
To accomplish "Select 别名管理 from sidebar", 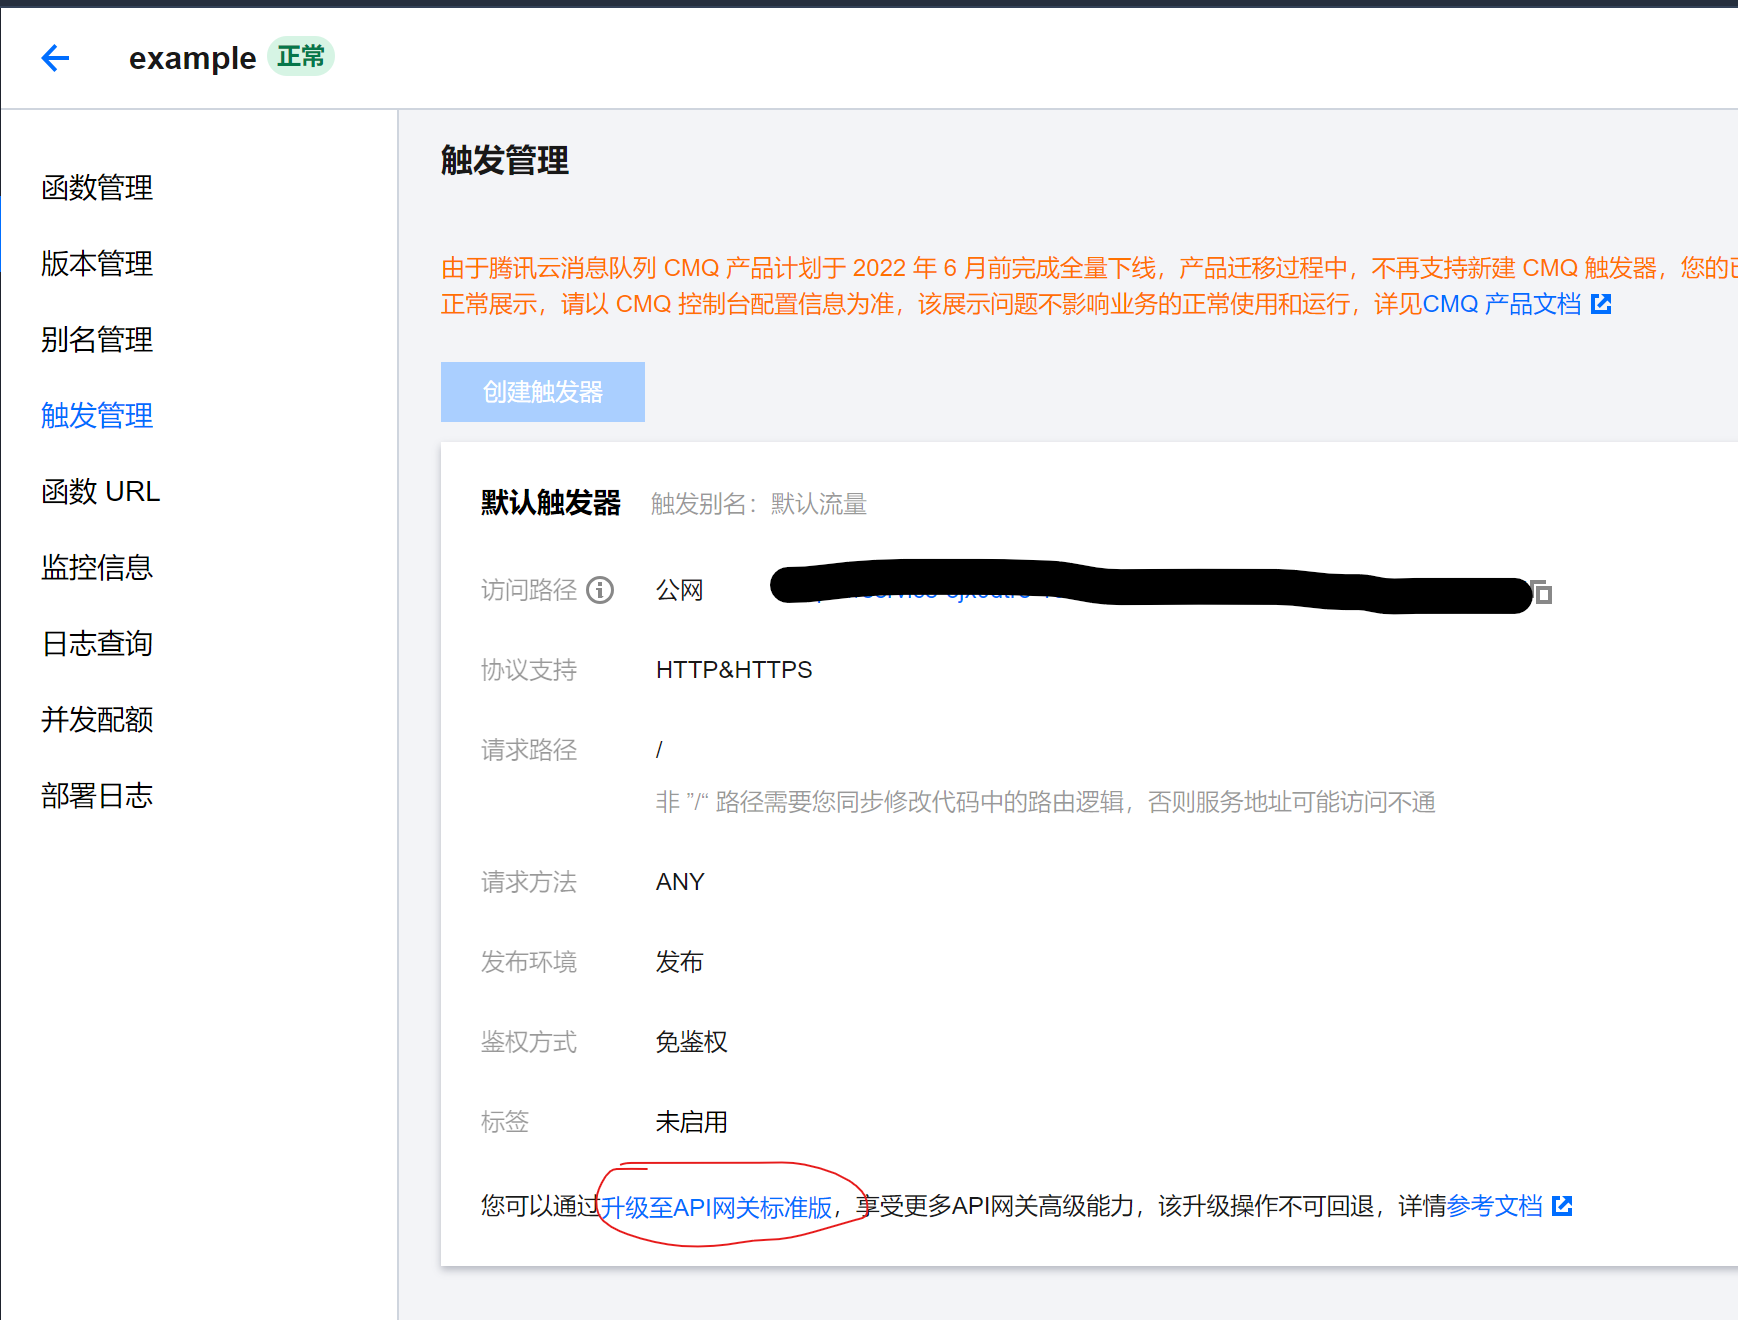I will click(96, 340).
